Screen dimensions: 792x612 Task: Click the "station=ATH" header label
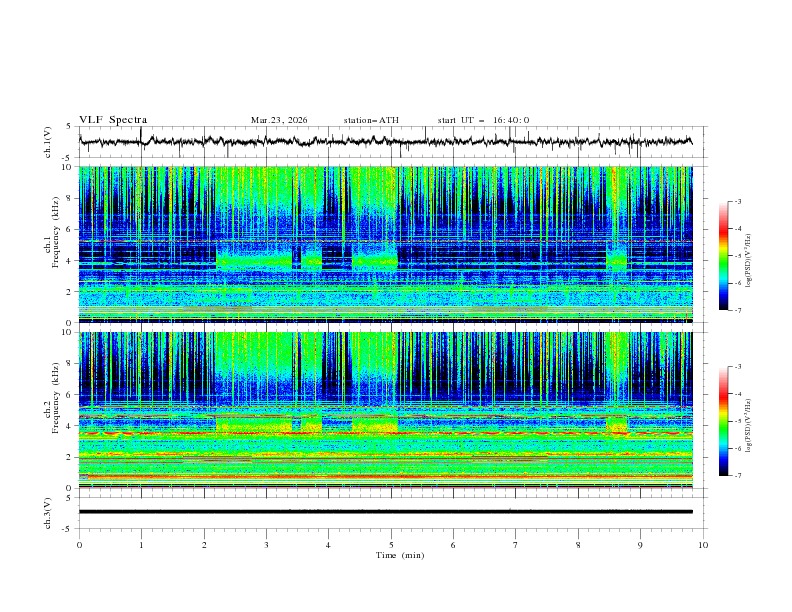tap(371, 120)
